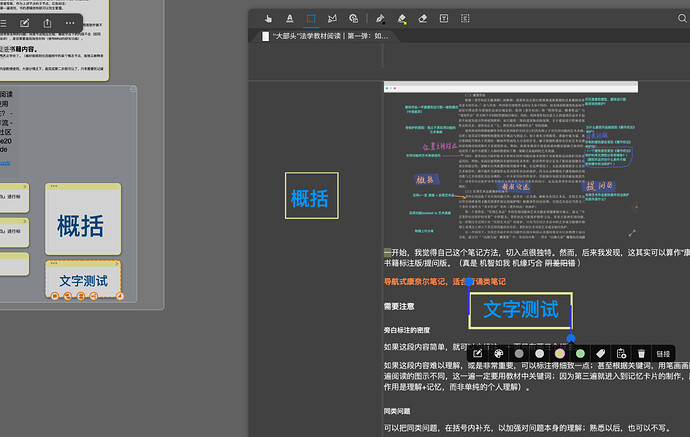Open the more options ellipsis menu
Image resolution: width=690 pixels, height=437 pixels.
click(x=70, y=23)
